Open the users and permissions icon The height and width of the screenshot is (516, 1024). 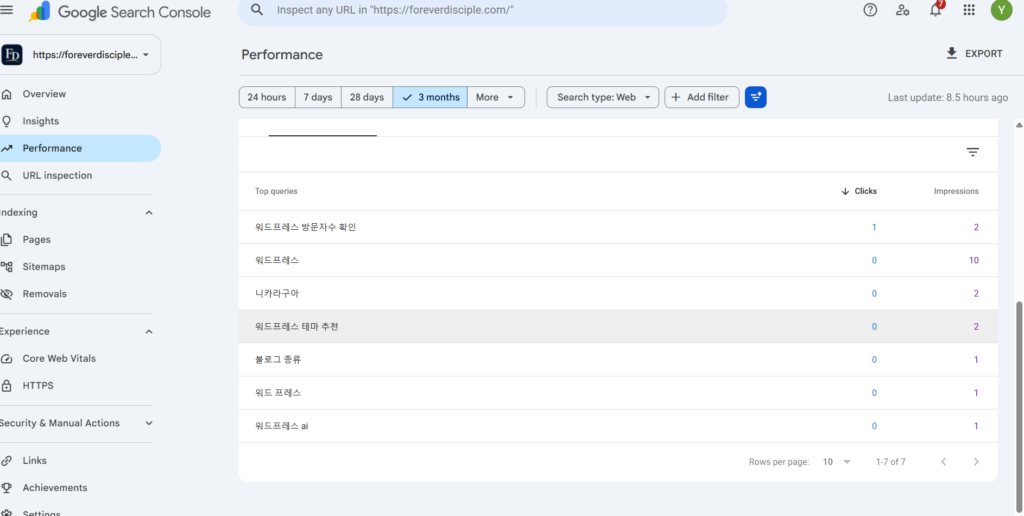pos(903,10)
